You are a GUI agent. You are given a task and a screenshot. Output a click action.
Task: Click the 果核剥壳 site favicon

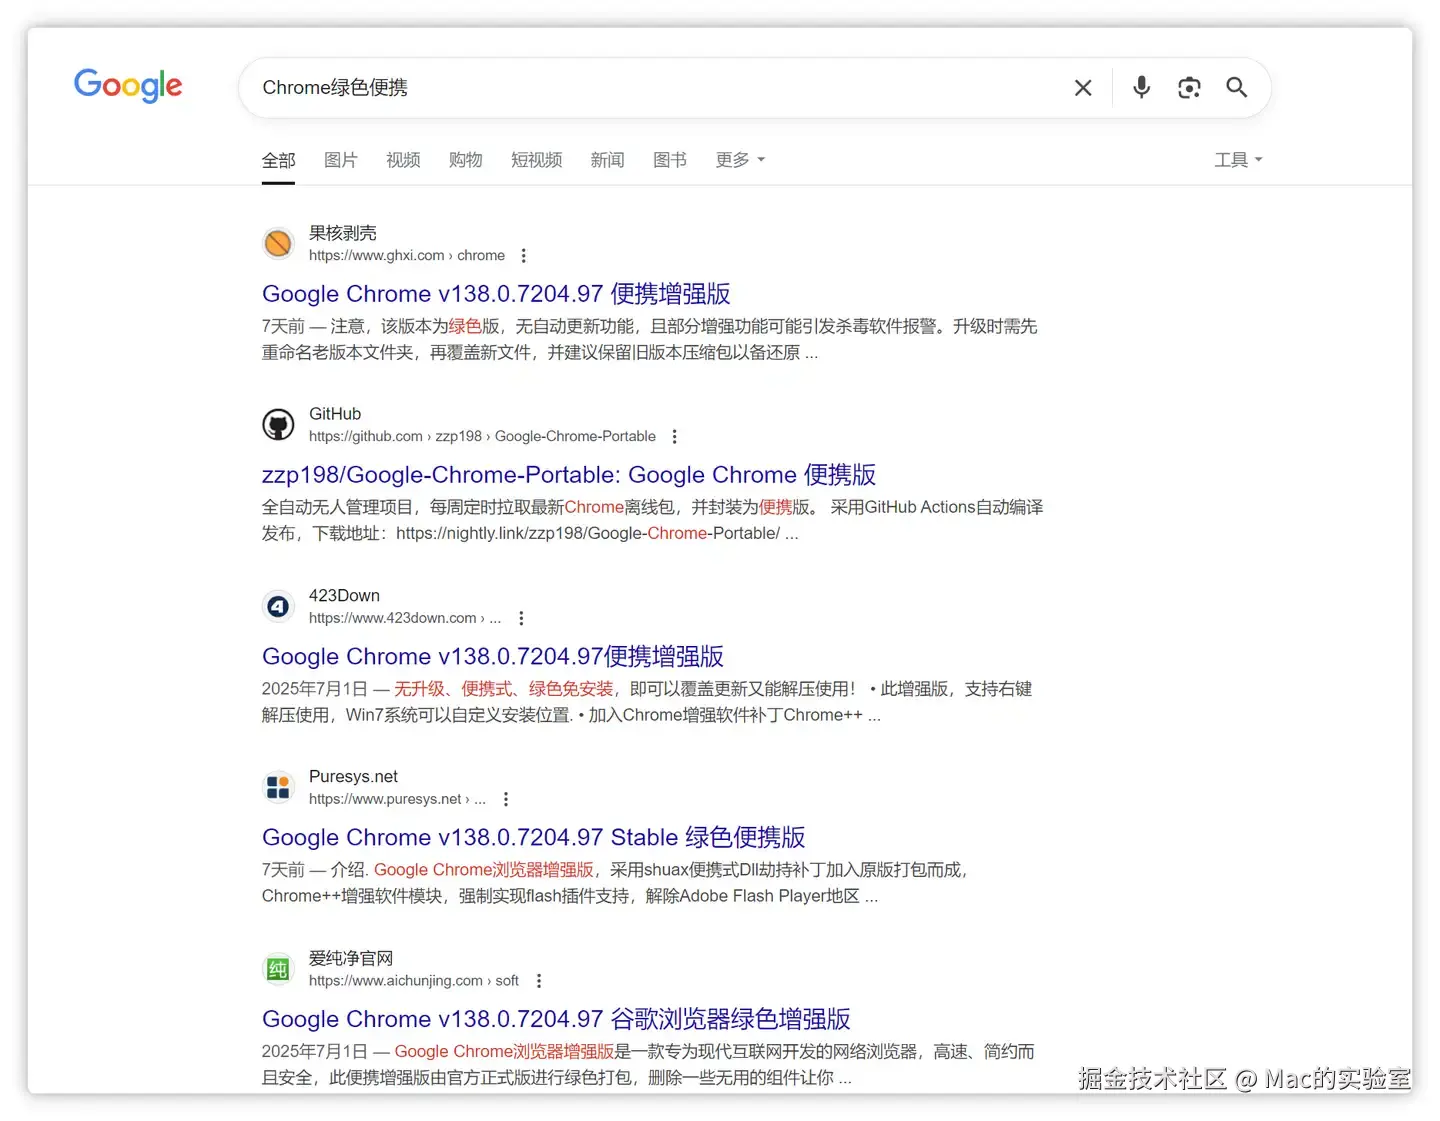click(x=278, y=243)
